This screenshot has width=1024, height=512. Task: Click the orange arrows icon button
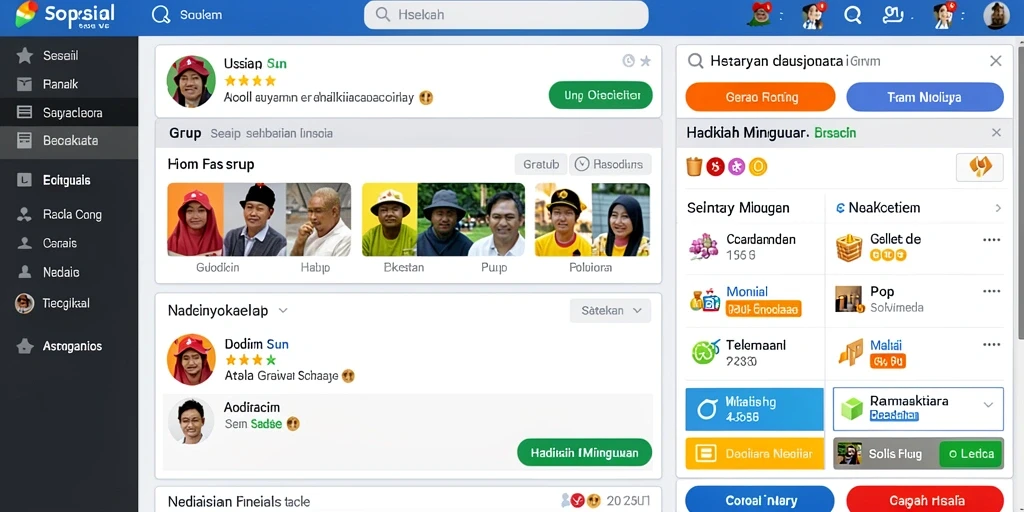click(980, 167)
